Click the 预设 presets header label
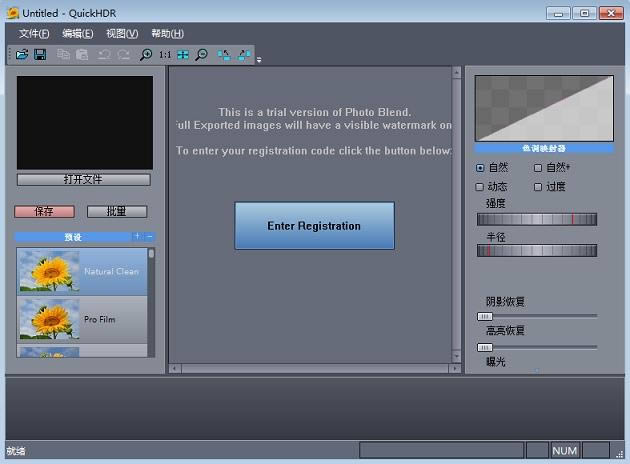This screenshot has width=630, height=464. [73, 237]
